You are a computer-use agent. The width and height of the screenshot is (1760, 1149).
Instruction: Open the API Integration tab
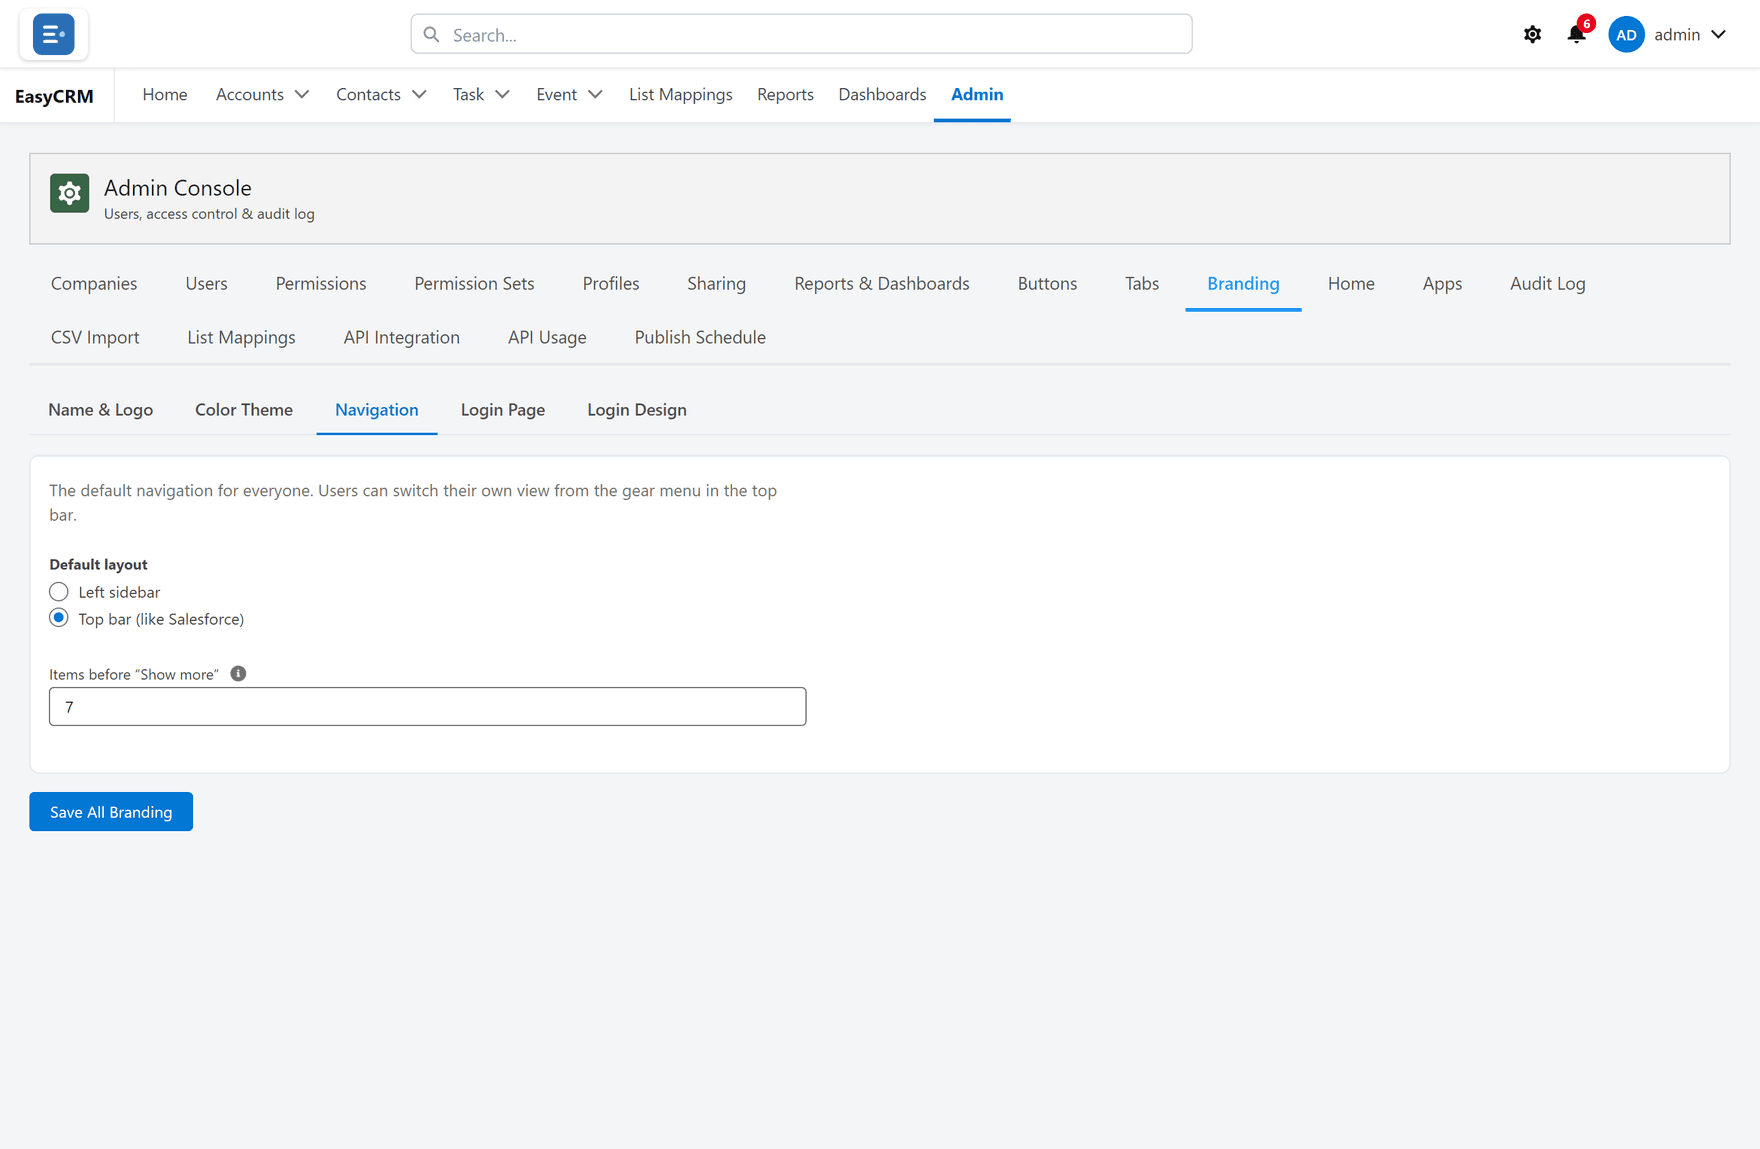[402, 338]
